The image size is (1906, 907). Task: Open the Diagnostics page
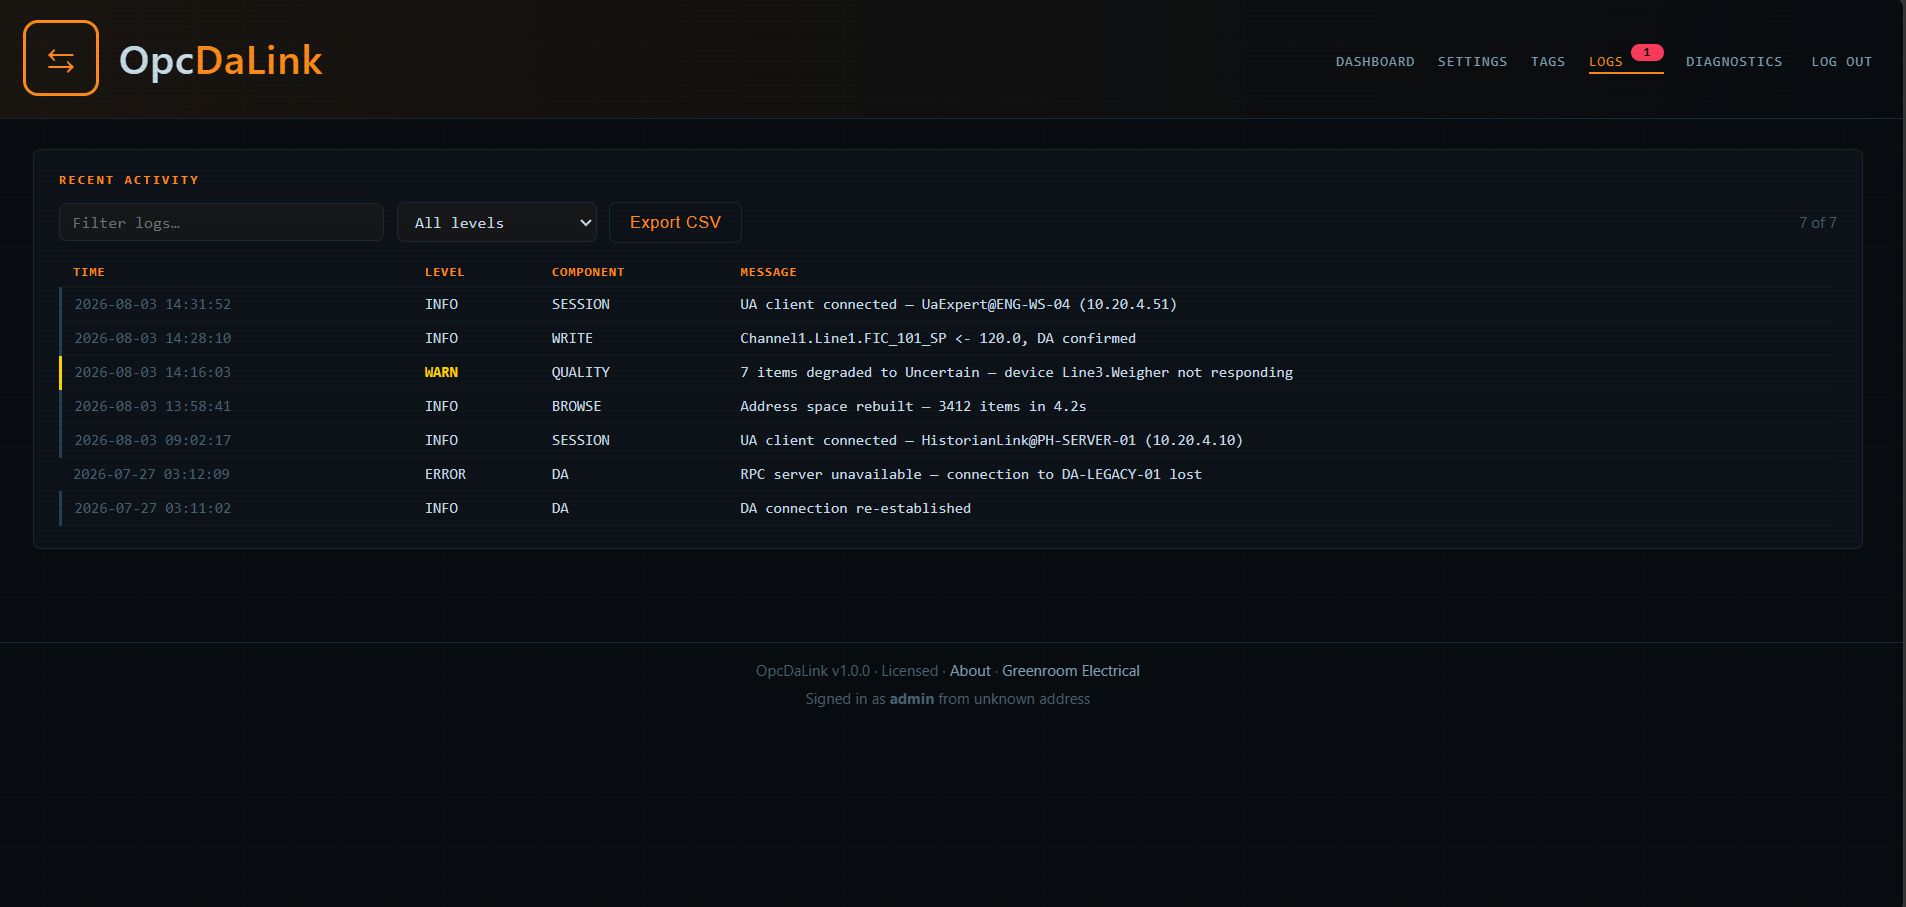point(1734,62)
